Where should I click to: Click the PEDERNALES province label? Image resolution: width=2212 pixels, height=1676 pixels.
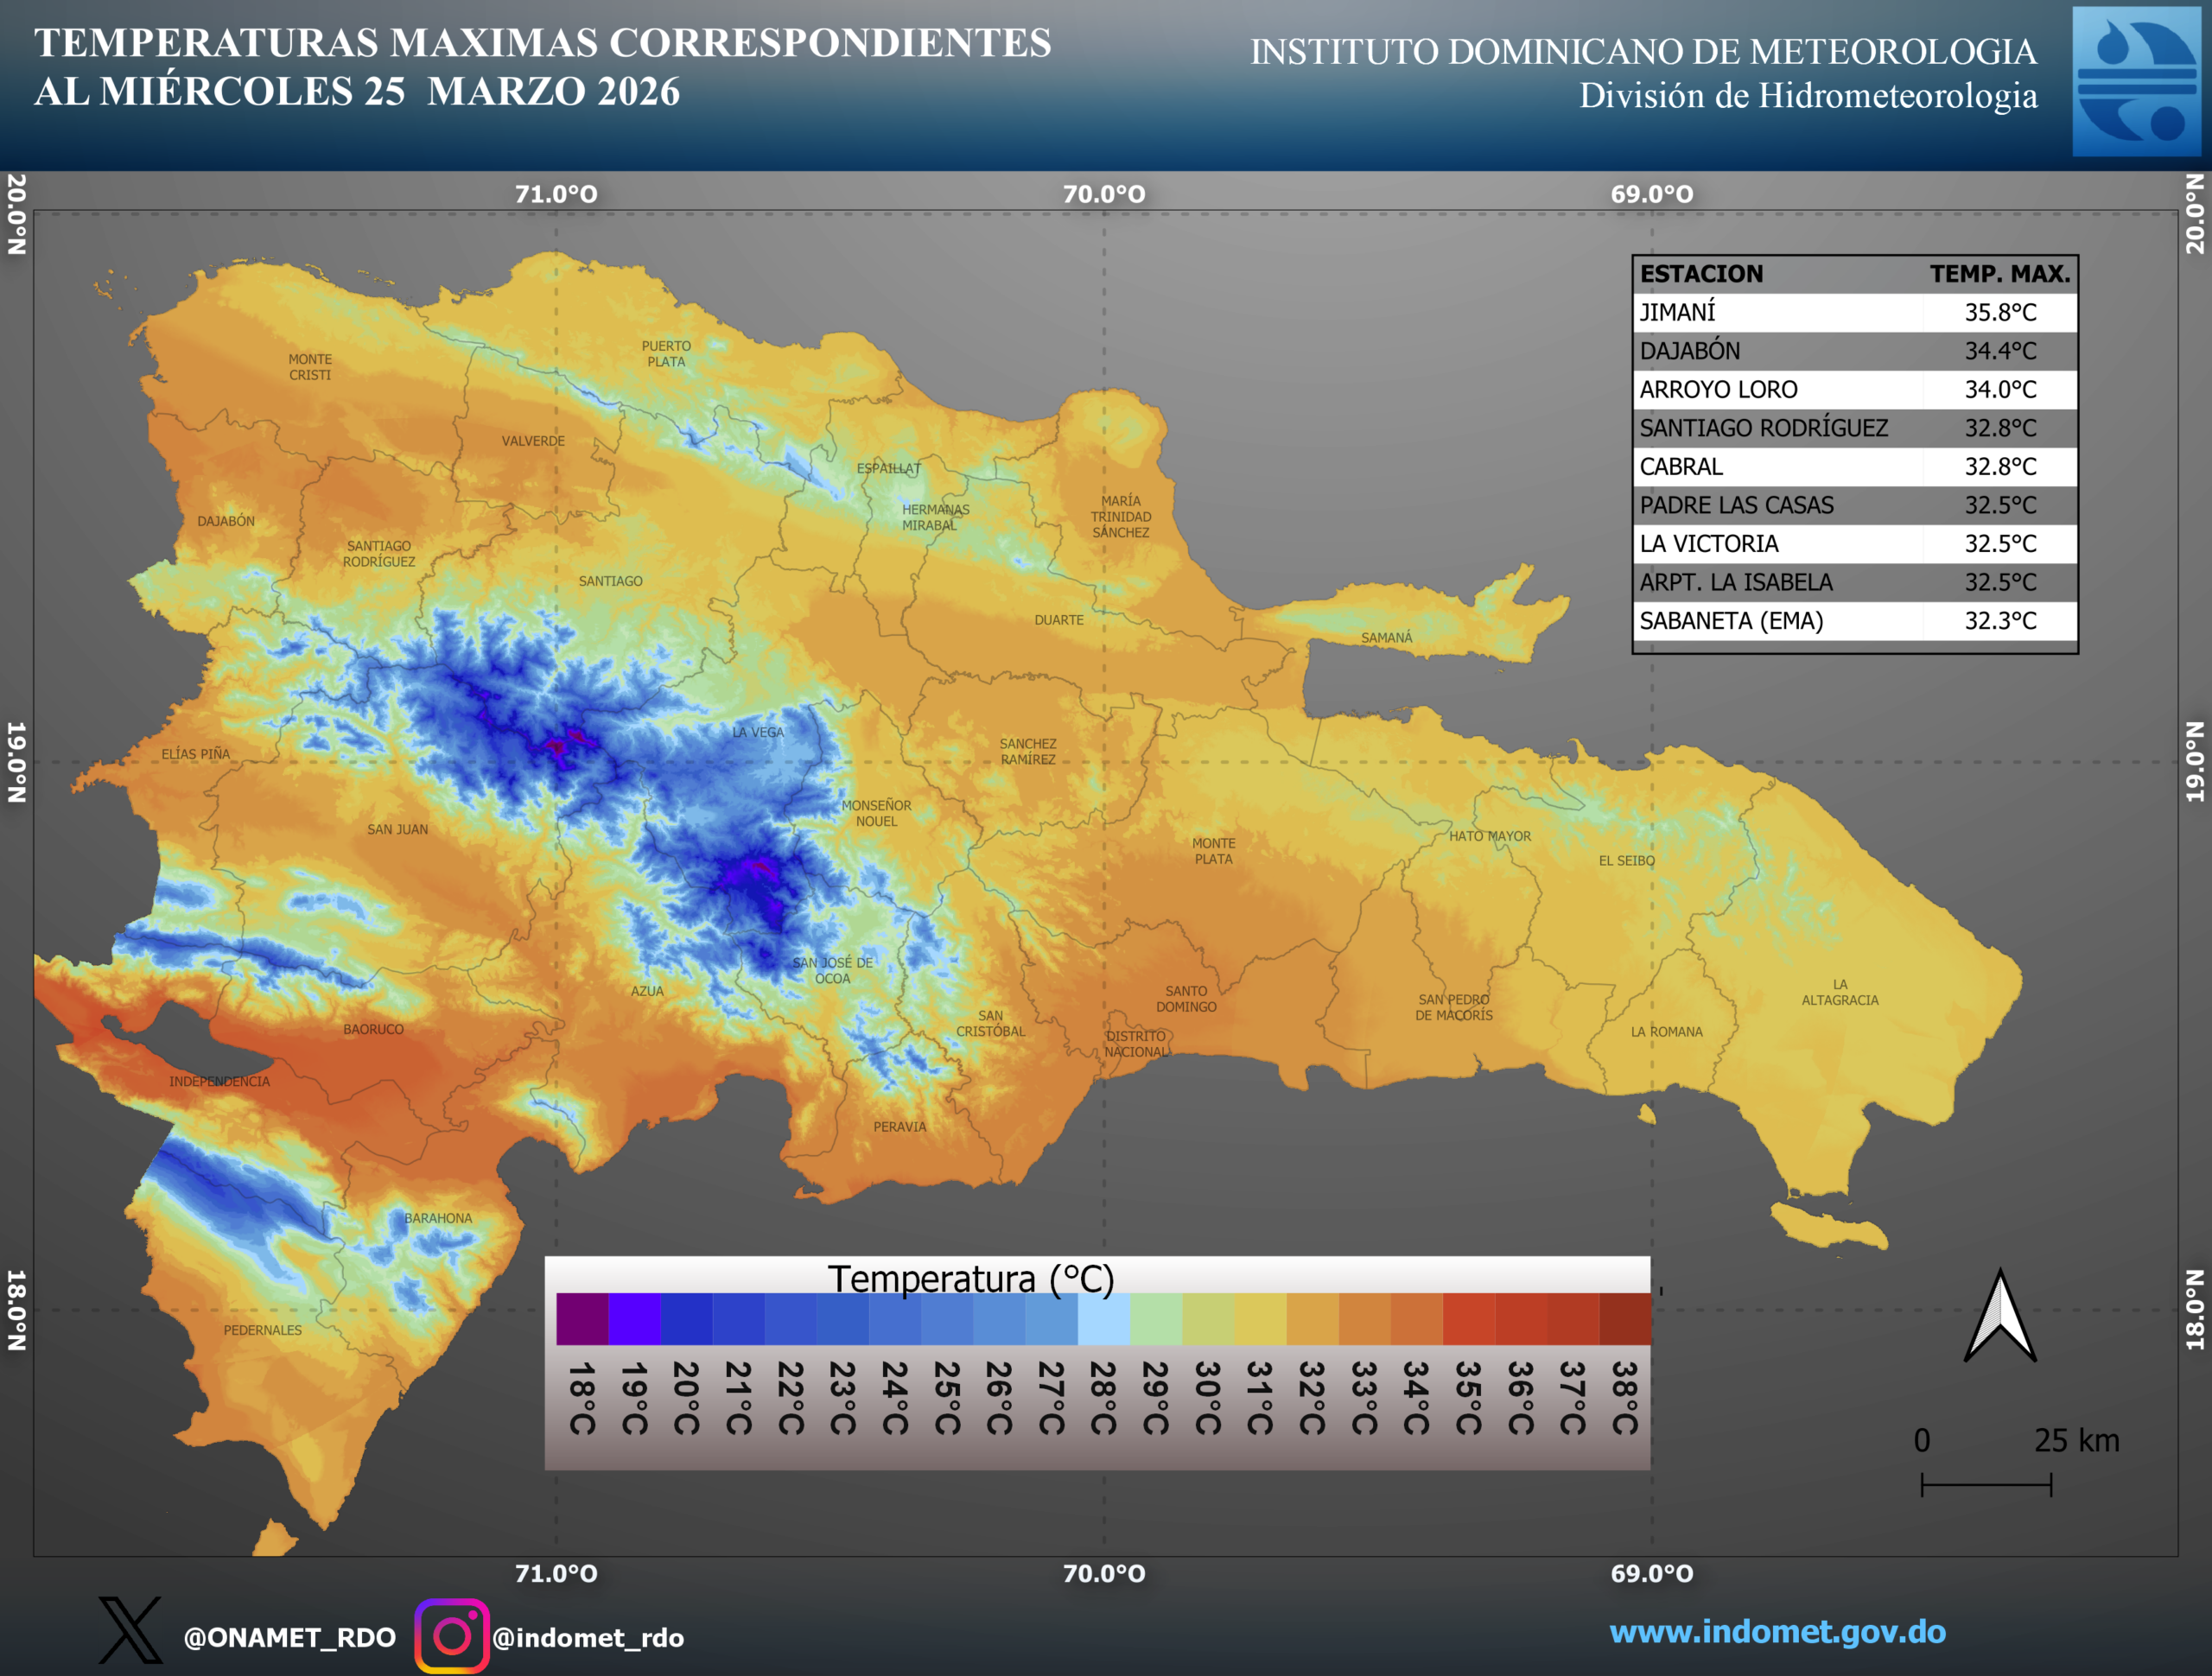pos(262,1330)
